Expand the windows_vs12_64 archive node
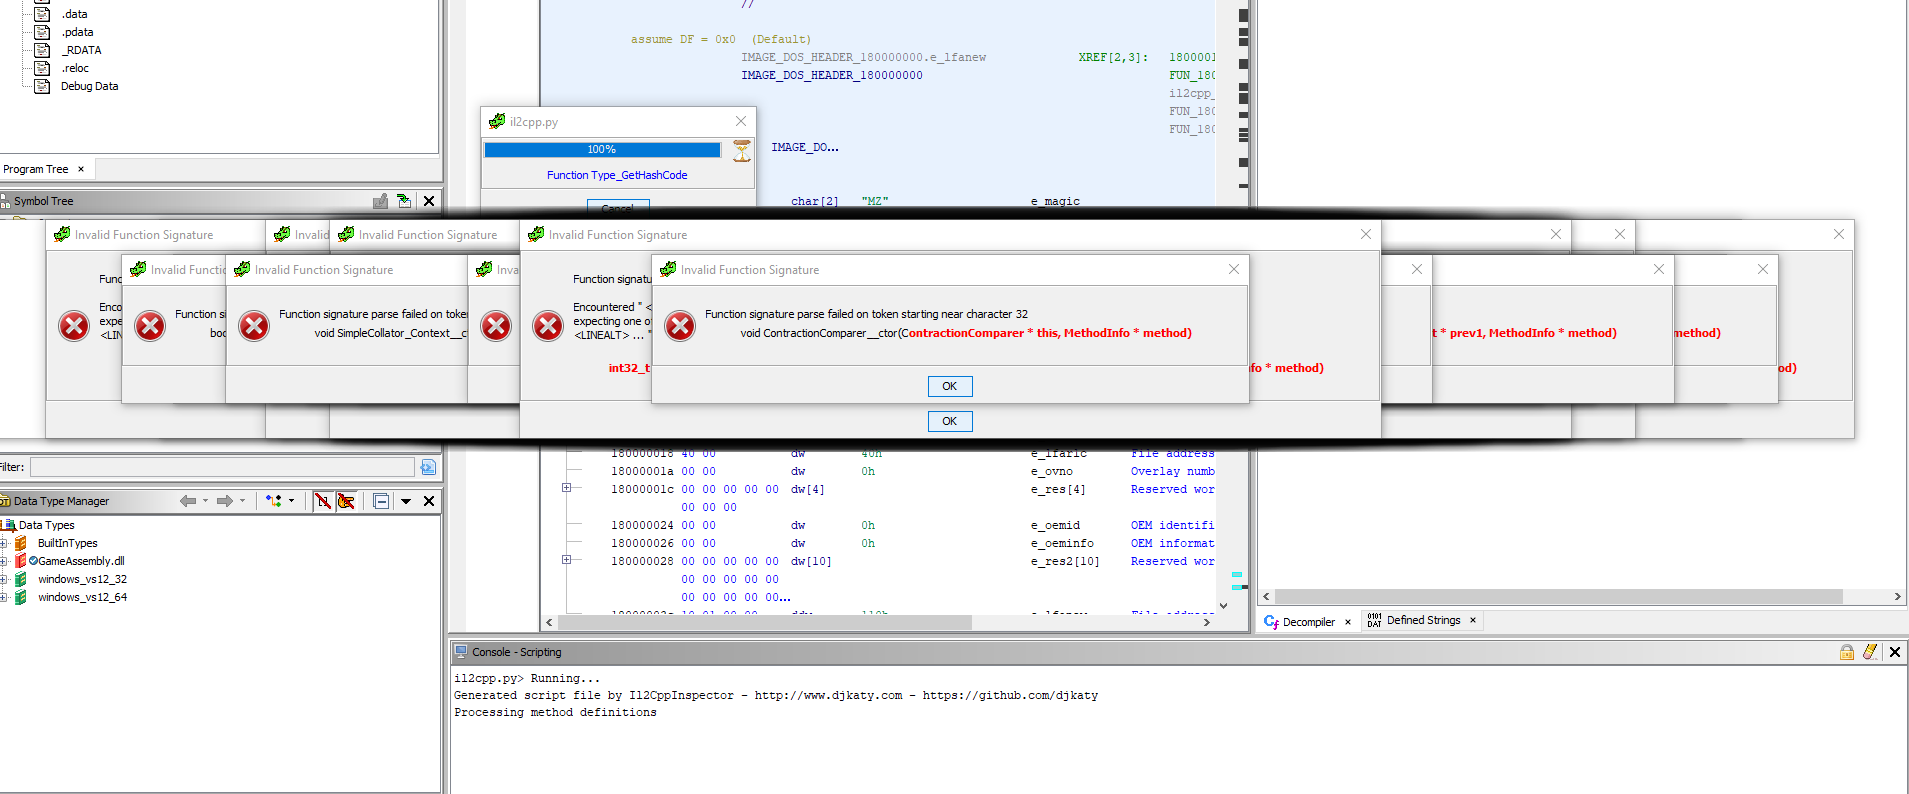This screenshot has width=1909, height=794. tap(4, 597)
